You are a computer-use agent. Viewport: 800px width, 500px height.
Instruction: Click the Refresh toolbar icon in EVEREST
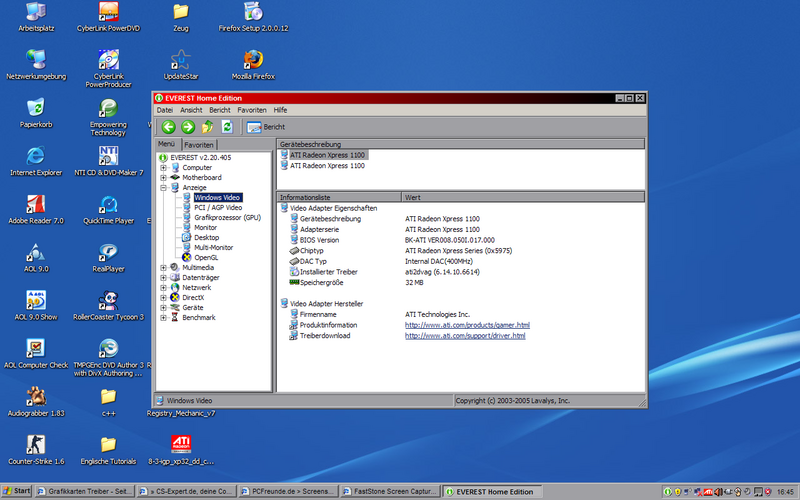click(x=227, y=127)
